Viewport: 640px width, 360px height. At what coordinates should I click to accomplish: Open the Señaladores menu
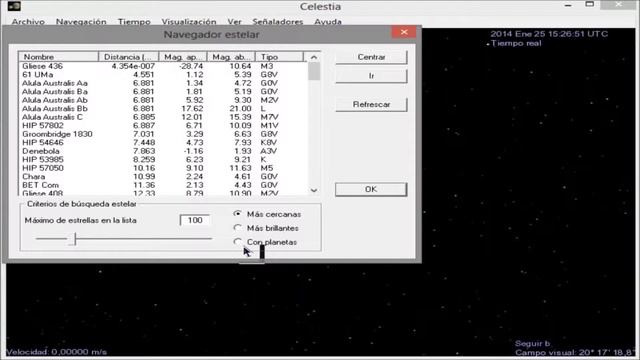pos(278,22)
